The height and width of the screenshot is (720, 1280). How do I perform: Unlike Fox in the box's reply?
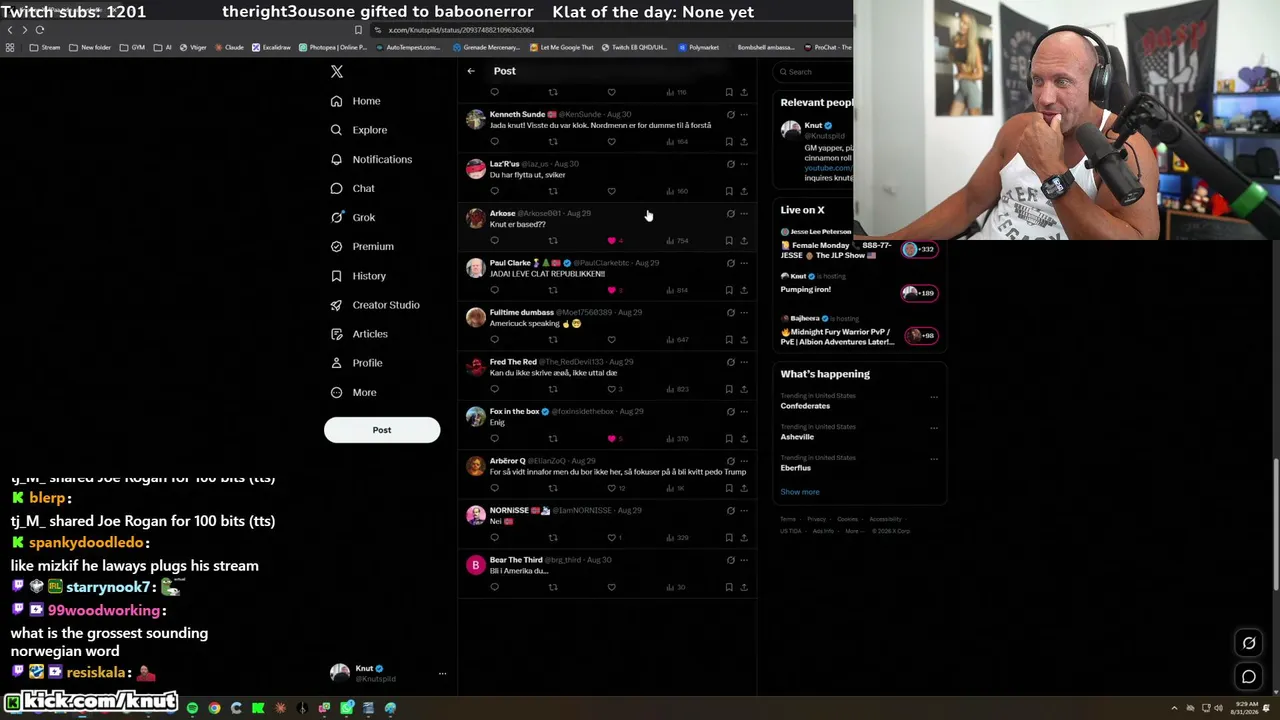(x=612, y=438)
